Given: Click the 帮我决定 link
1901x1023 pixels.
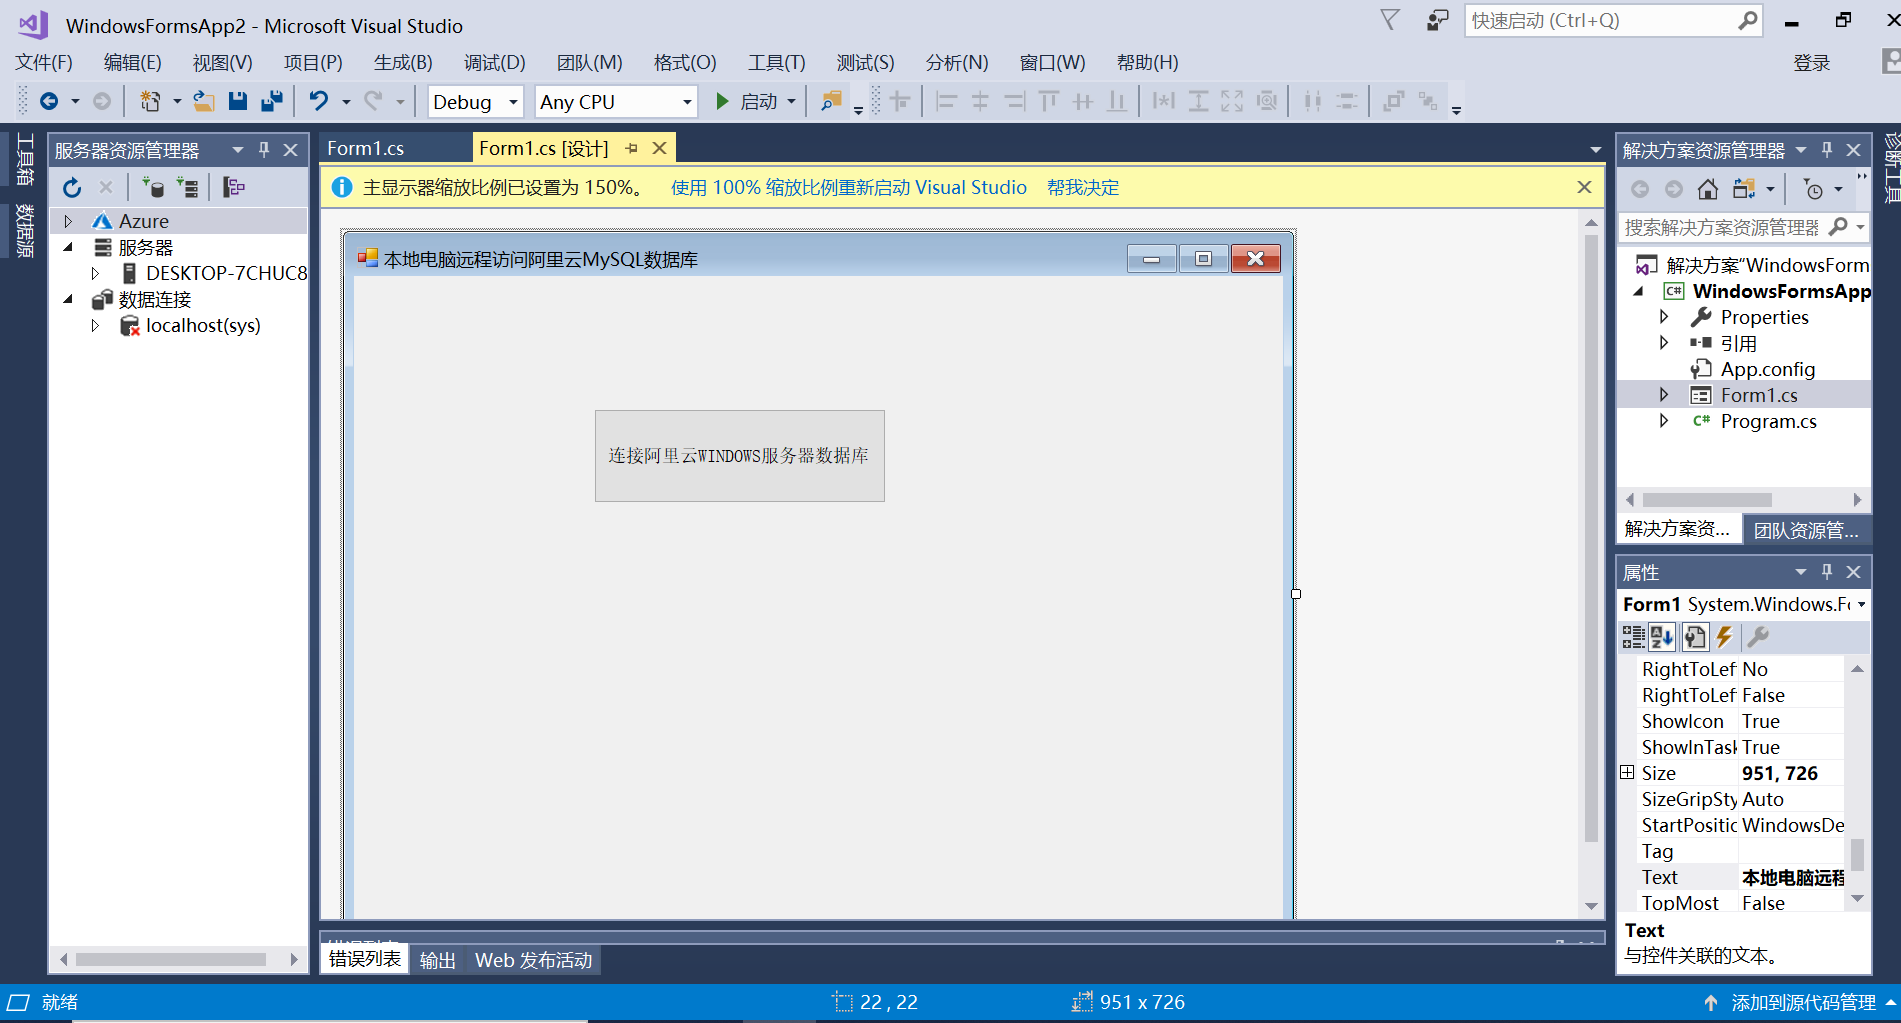Looking at the screenshot, I should pyautogui.click(x=1083, y=187).
